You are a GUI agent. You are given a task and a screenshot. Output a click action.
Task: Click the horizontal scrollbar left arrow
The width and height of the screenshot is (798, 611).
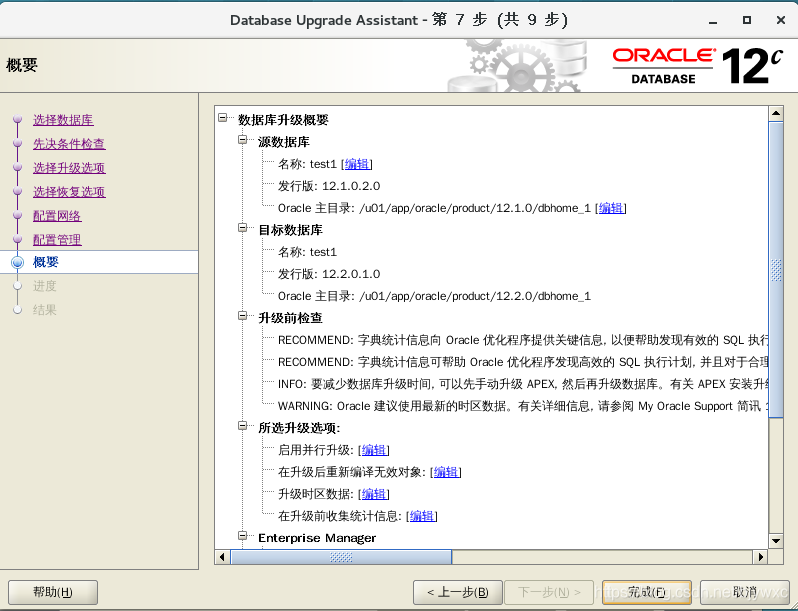coord(222,557)
